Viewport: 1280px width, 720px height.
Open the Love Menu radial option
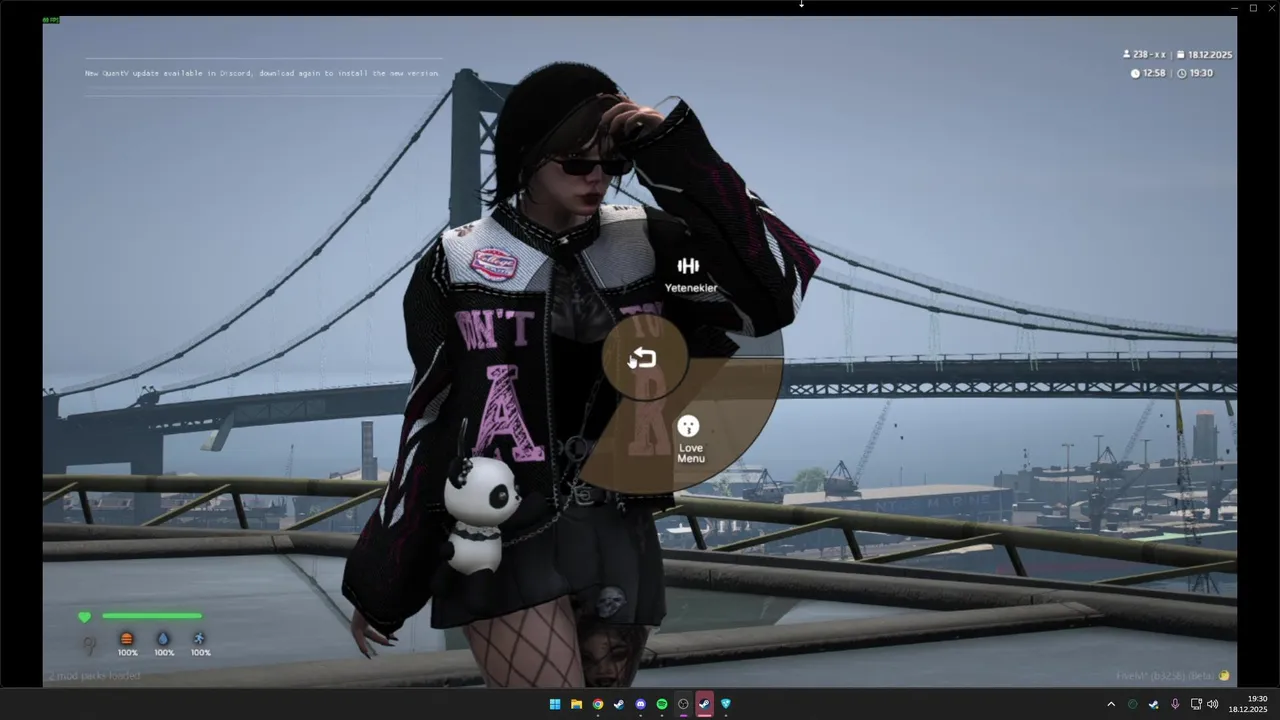point(690,440)
